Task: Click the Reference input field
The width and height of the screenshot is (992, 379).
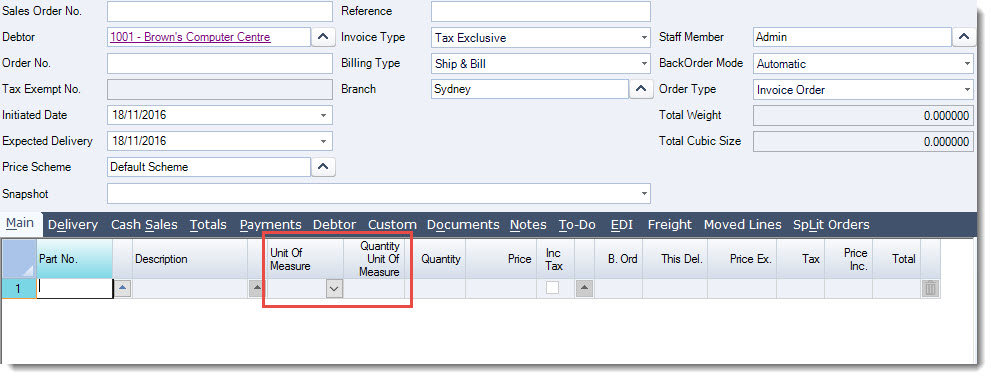Action: point(541,11)
